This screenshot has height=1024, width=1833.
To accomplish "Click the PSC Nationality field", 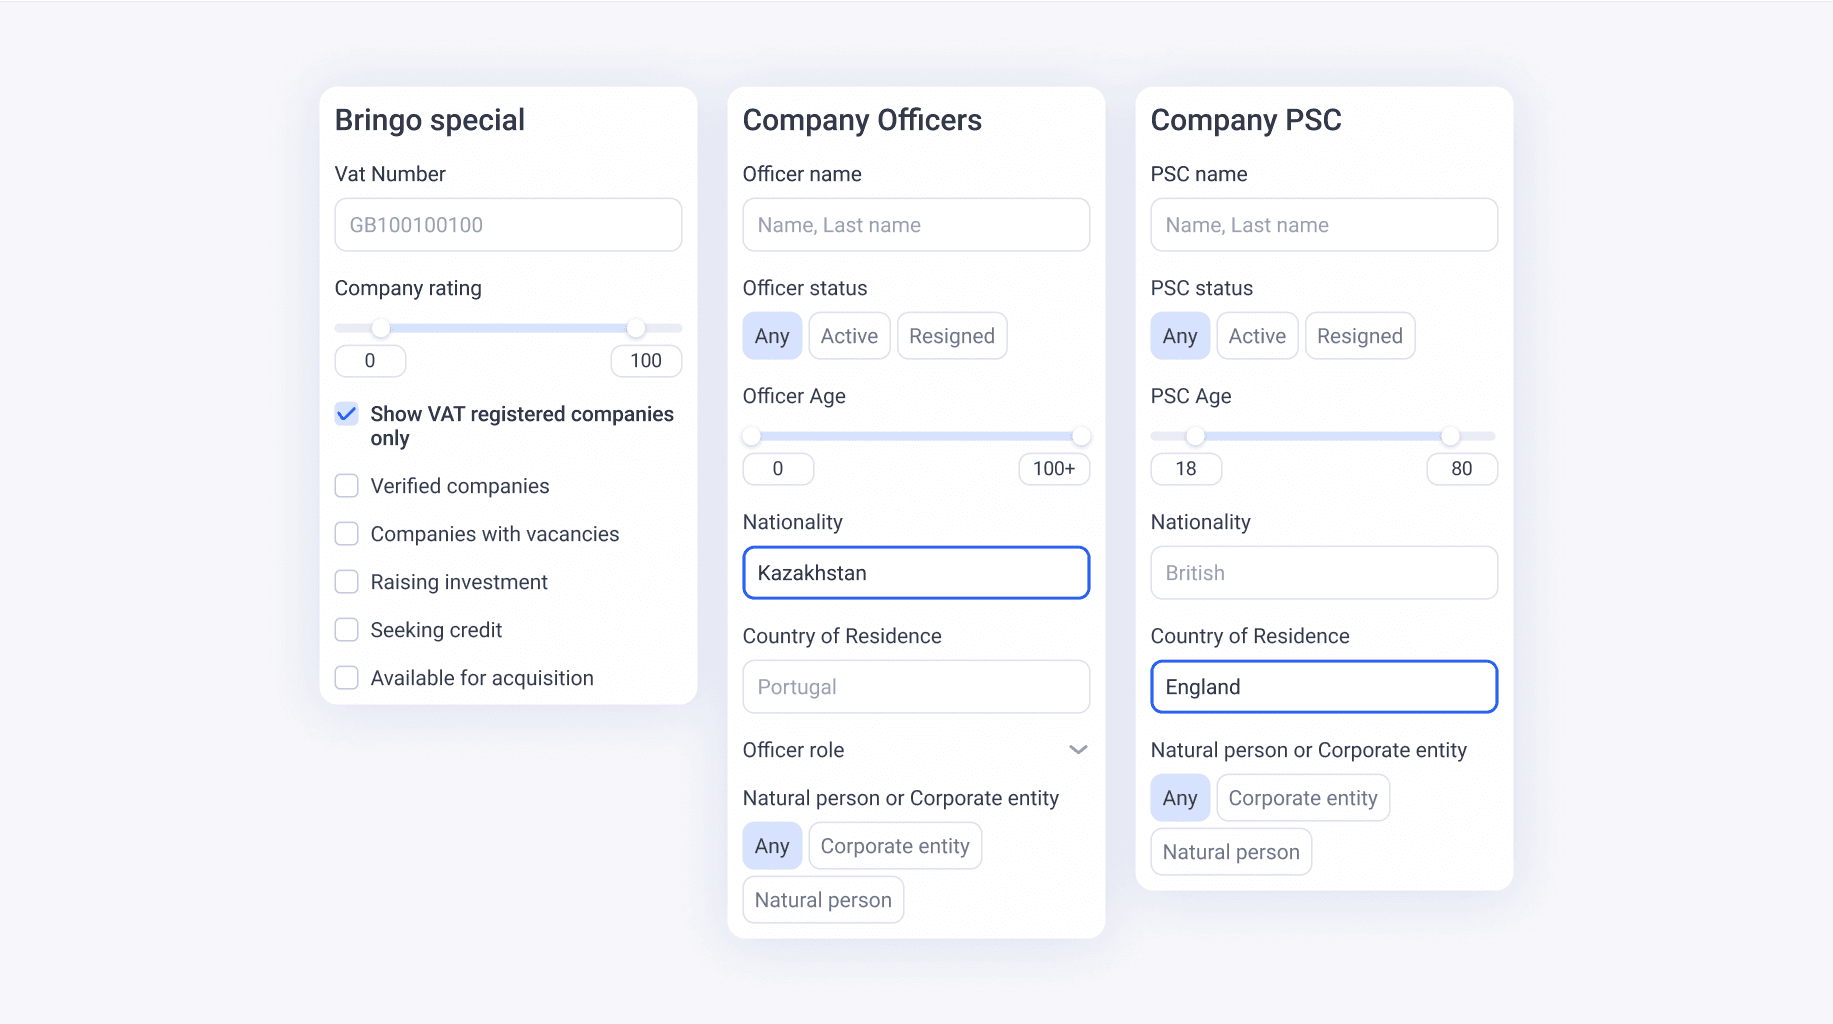I will point(1324,573).
